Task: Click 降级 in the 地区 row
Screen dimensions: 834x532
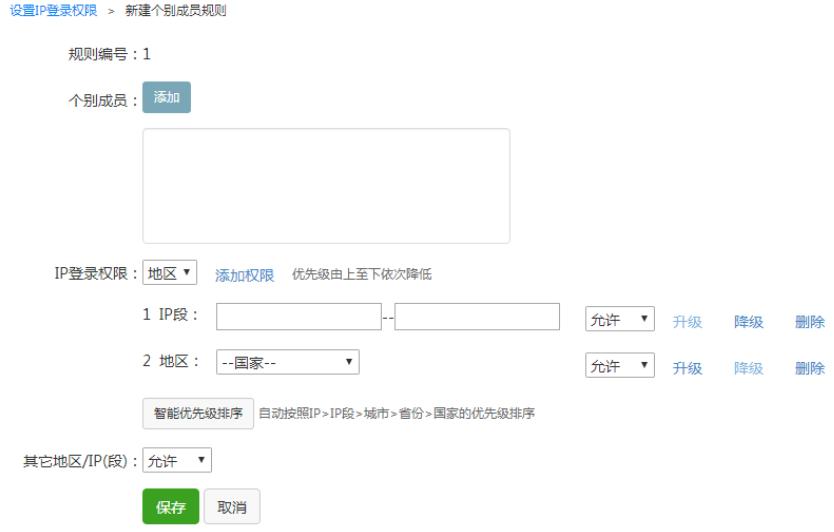Action: click(748, 368)
